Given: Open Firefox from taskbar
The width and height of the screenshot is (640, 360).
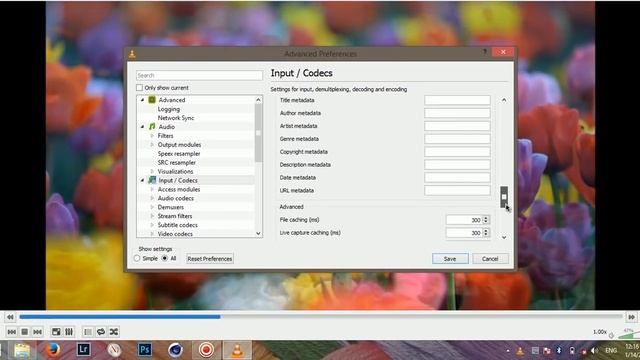Looking at the screenshot, I should coord(53,350).
